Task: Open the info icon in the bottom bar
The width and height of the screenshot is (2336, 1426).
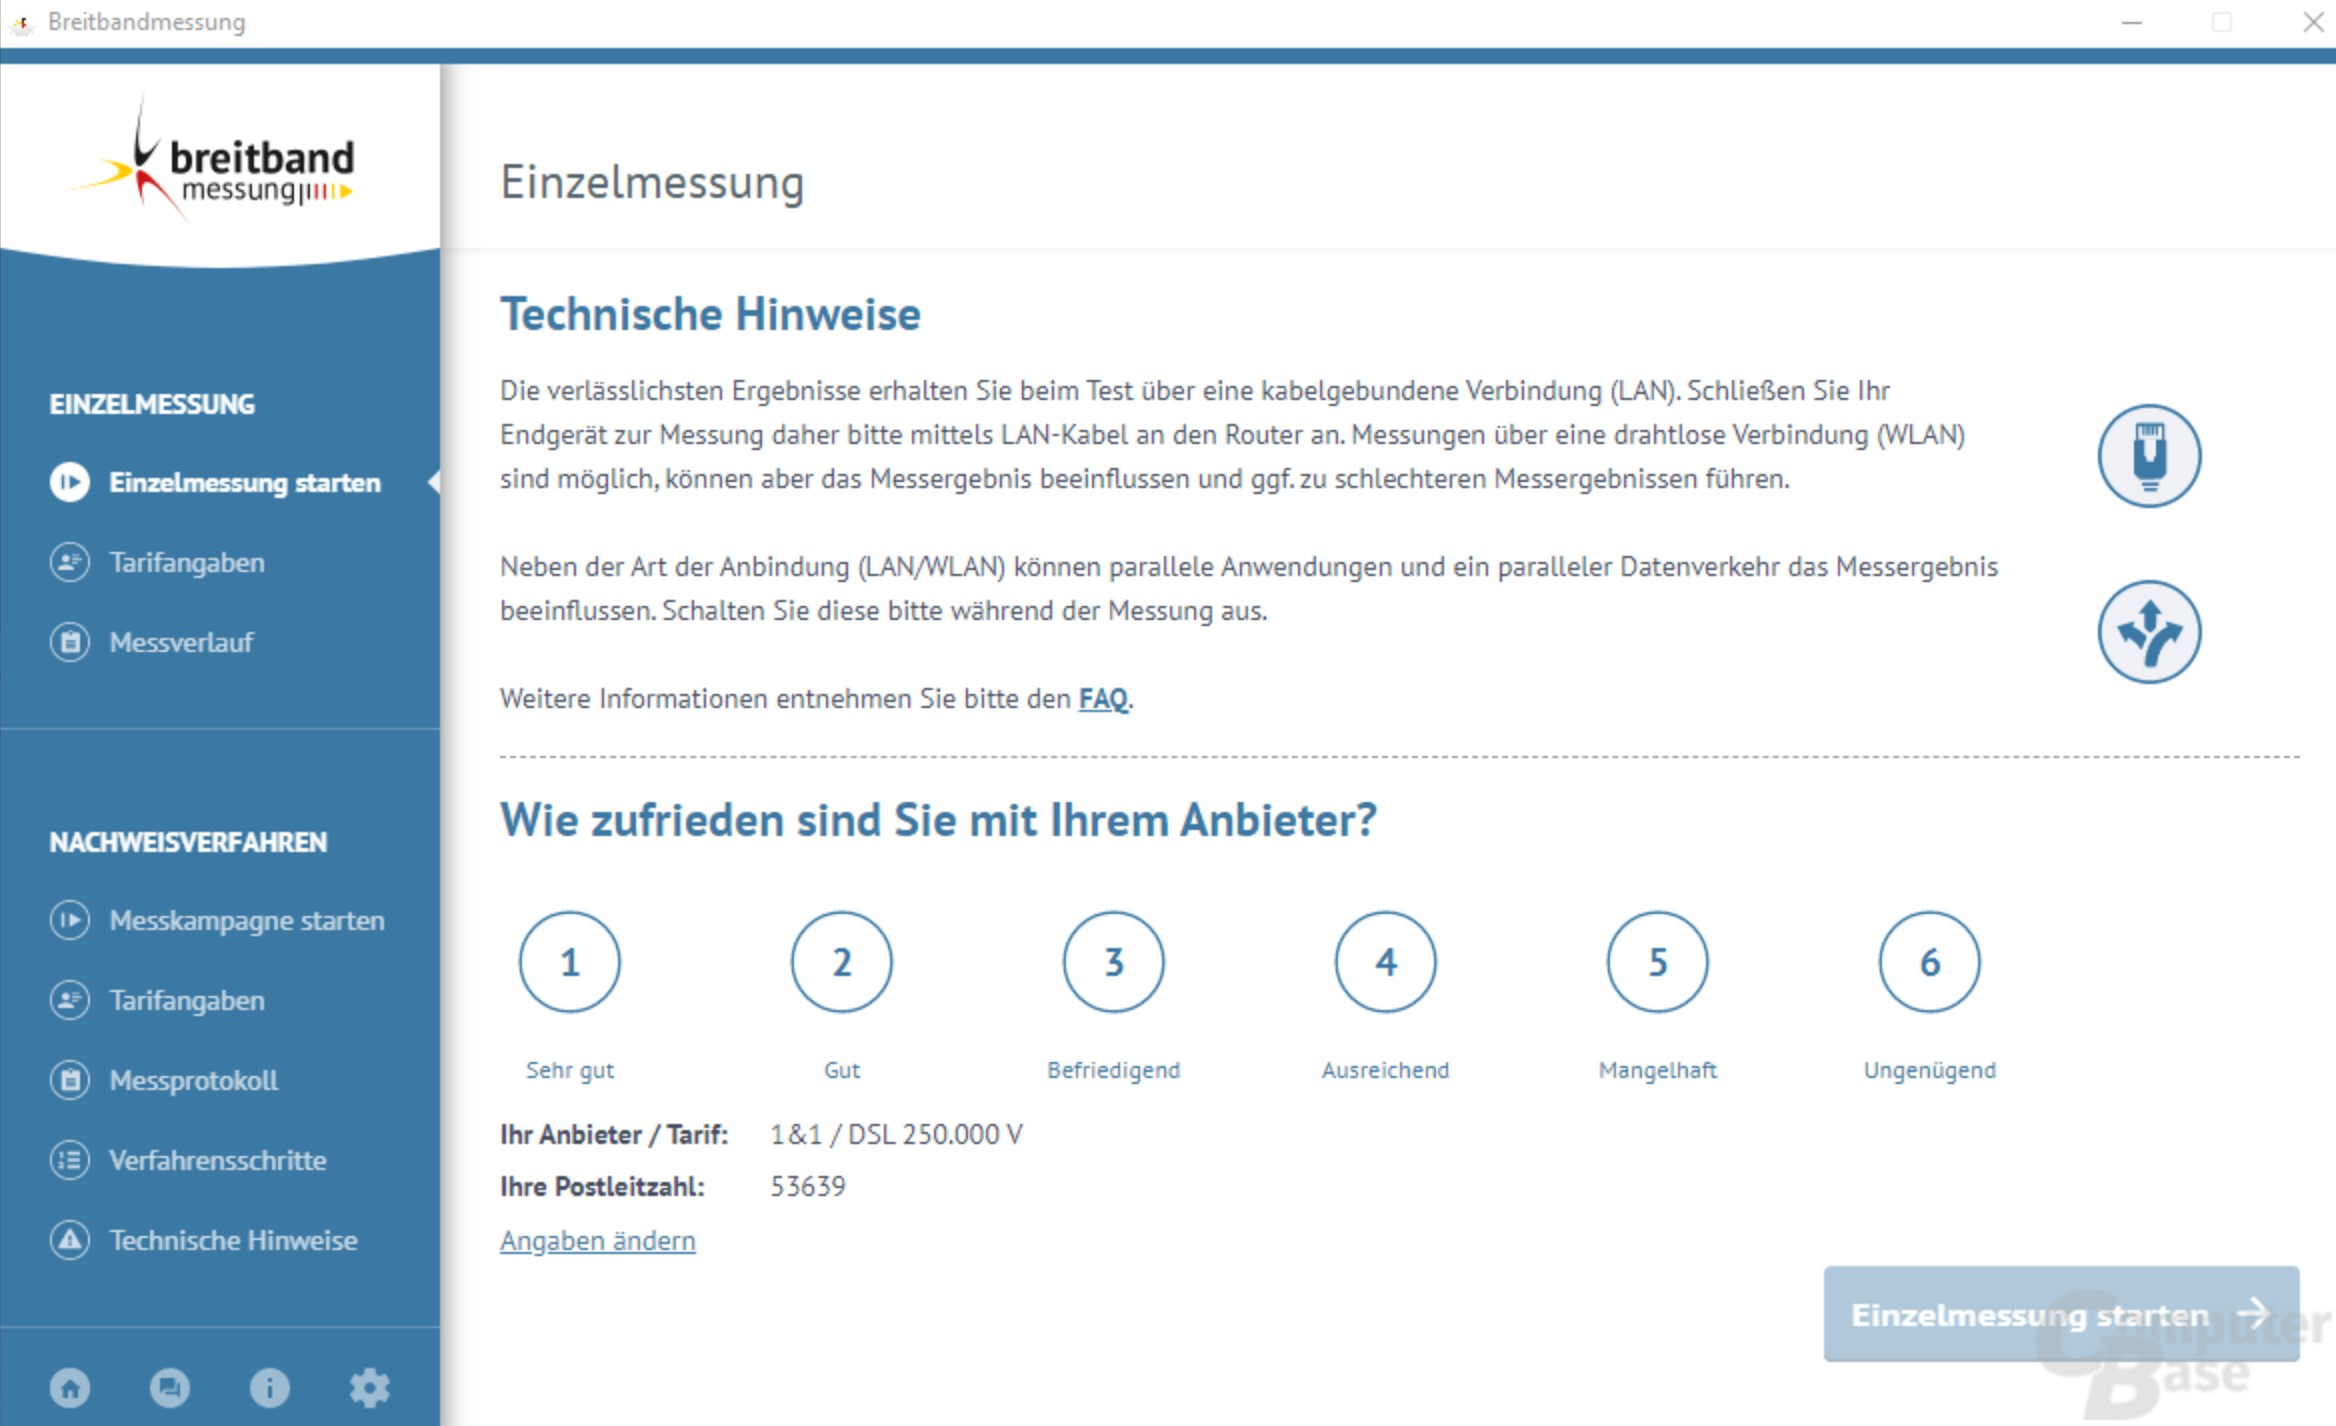Action: click(x=270, y=1387)
